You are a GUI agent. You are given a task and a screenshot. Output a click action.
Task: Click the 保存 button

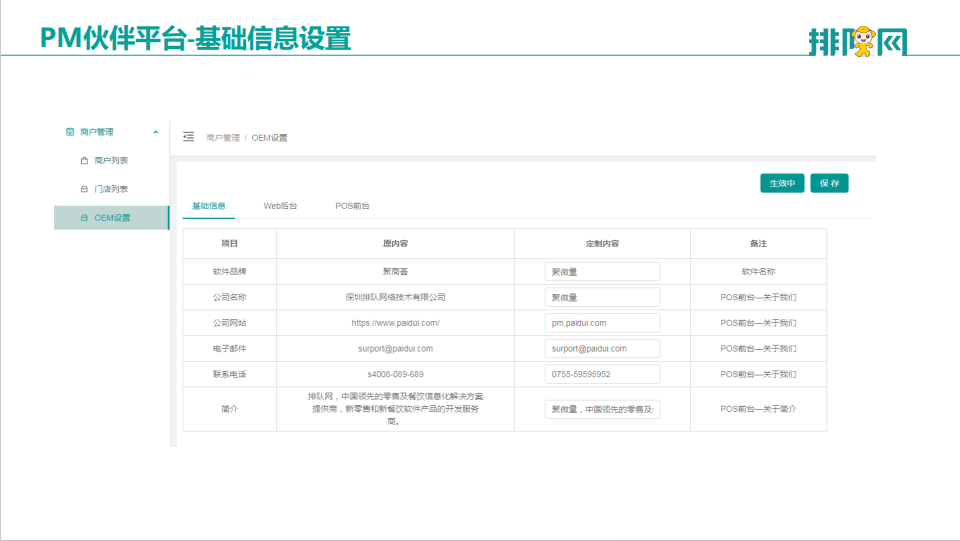[x=830, y=183]
